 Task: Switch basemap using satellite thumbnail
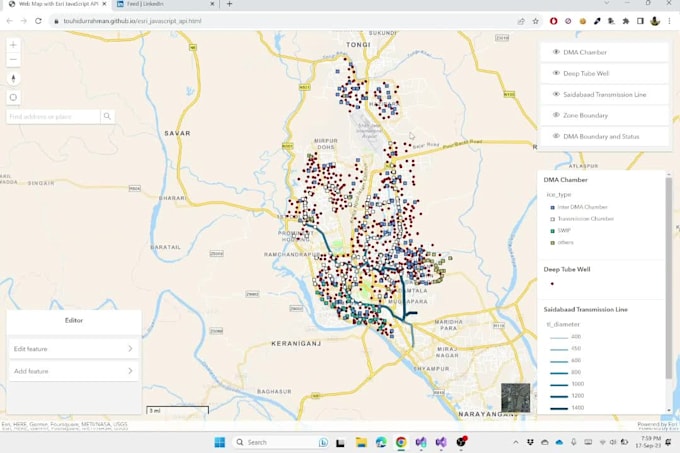click(x=515, y=398)
